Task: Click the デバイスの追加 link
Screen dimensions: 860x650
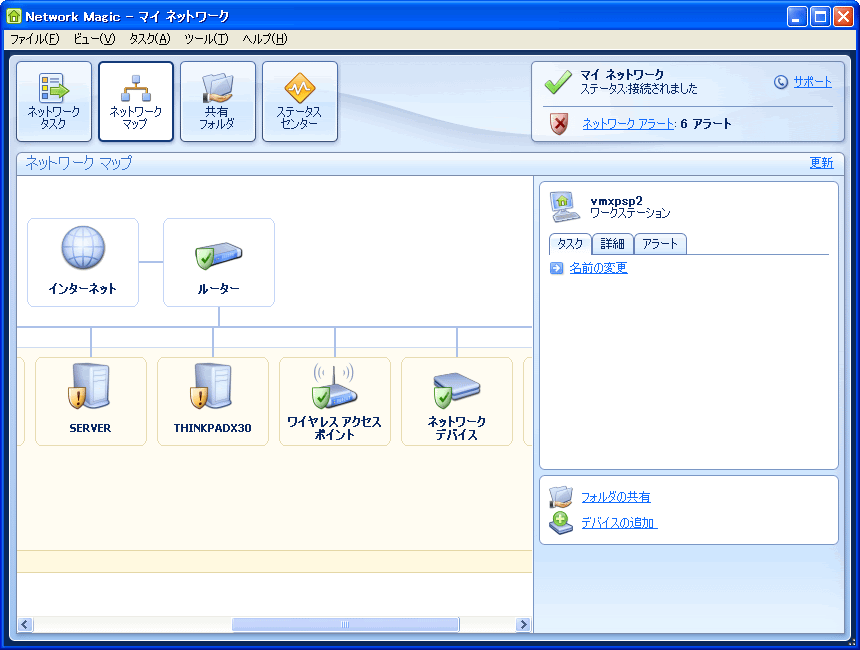Action: pos(619,523)
